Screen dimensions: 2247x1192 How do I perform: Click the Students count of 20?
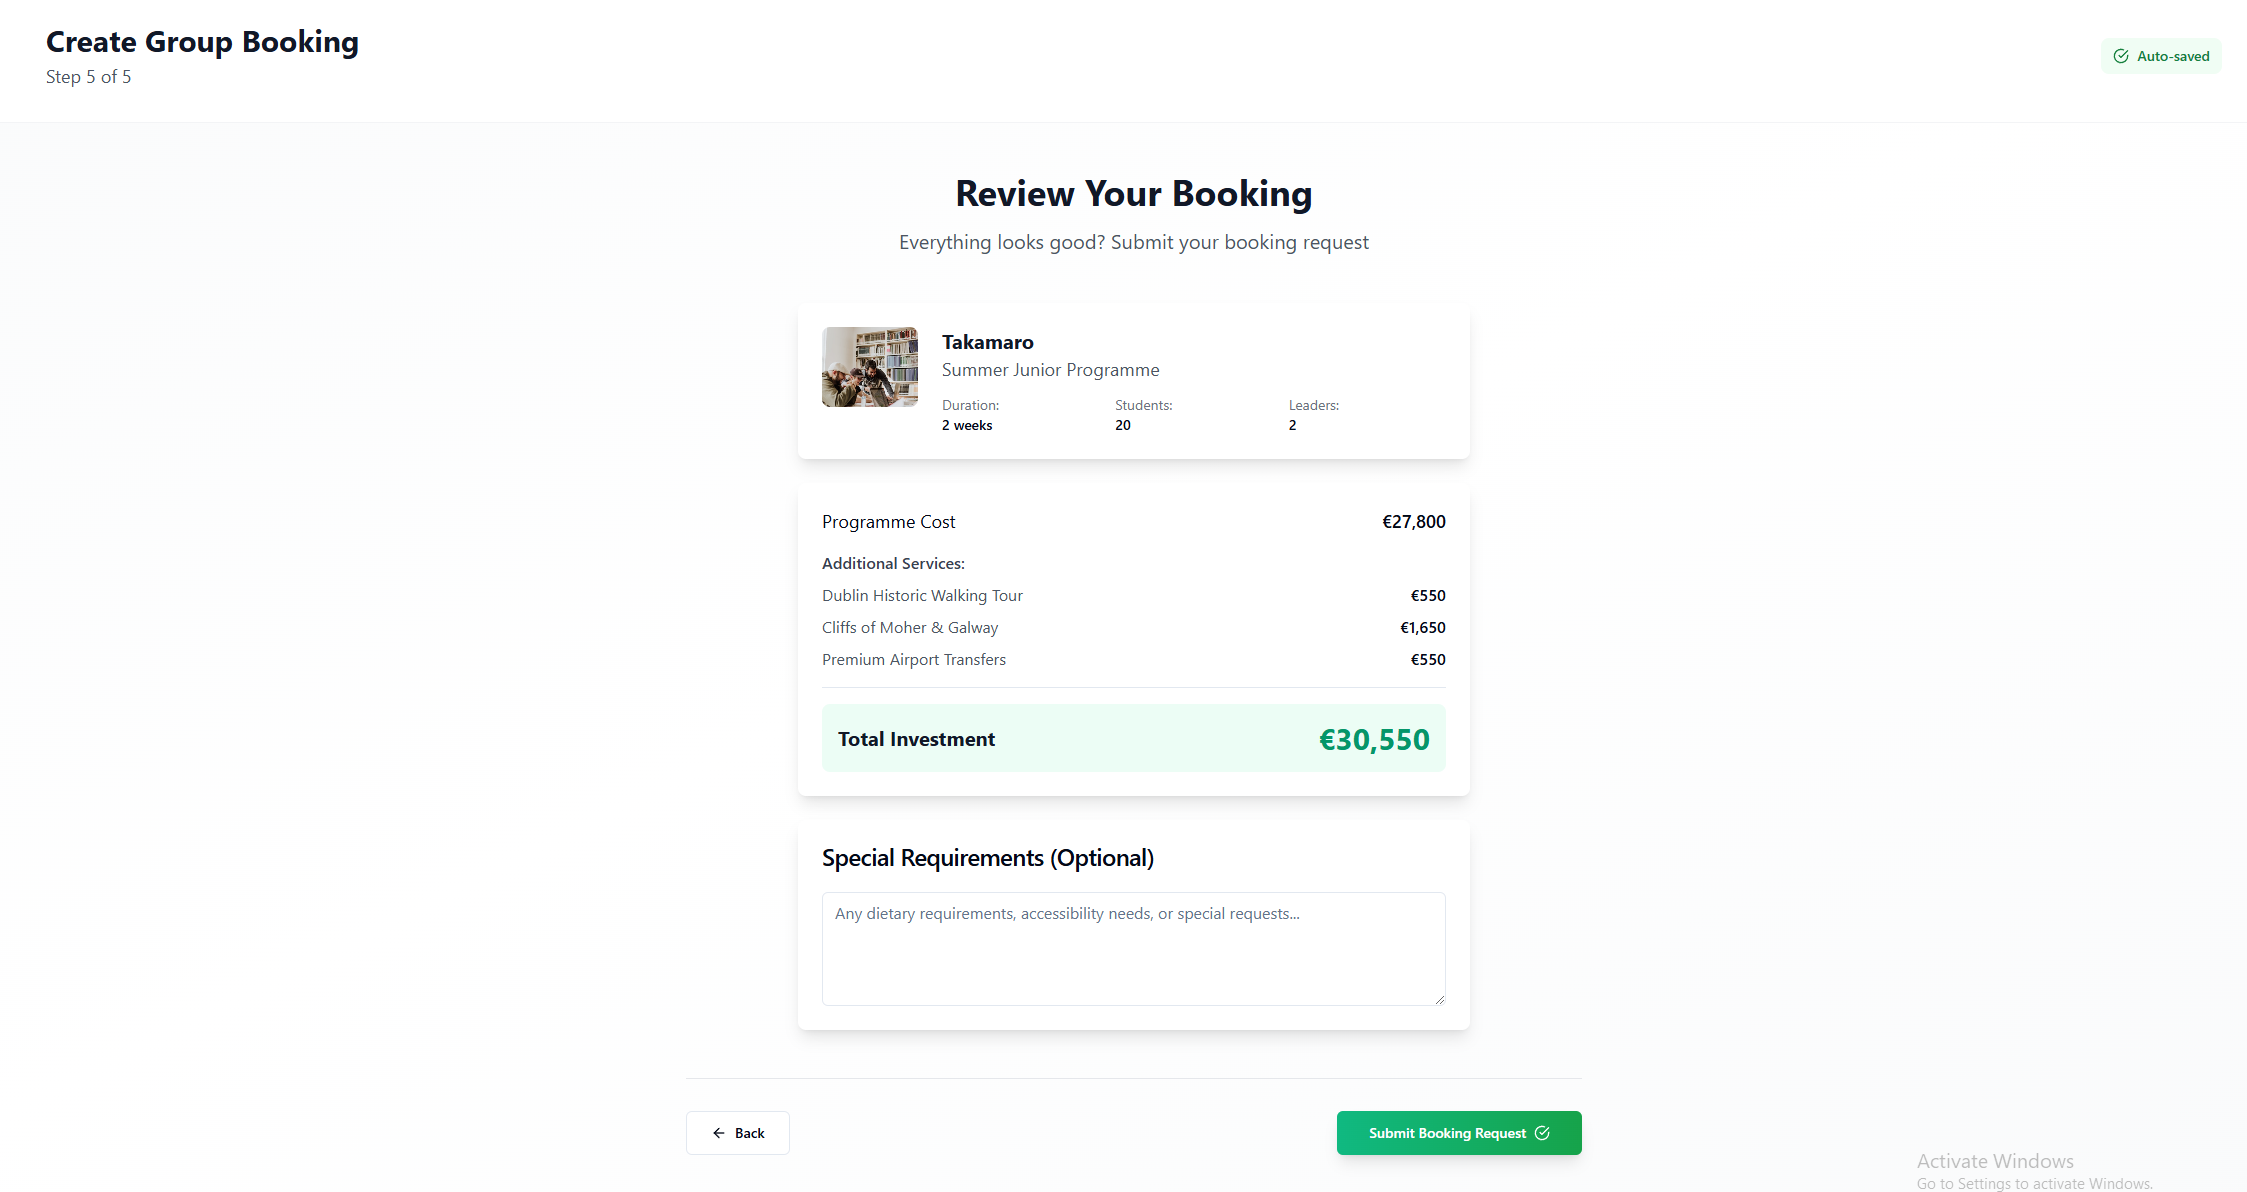tap(1123, 424)
